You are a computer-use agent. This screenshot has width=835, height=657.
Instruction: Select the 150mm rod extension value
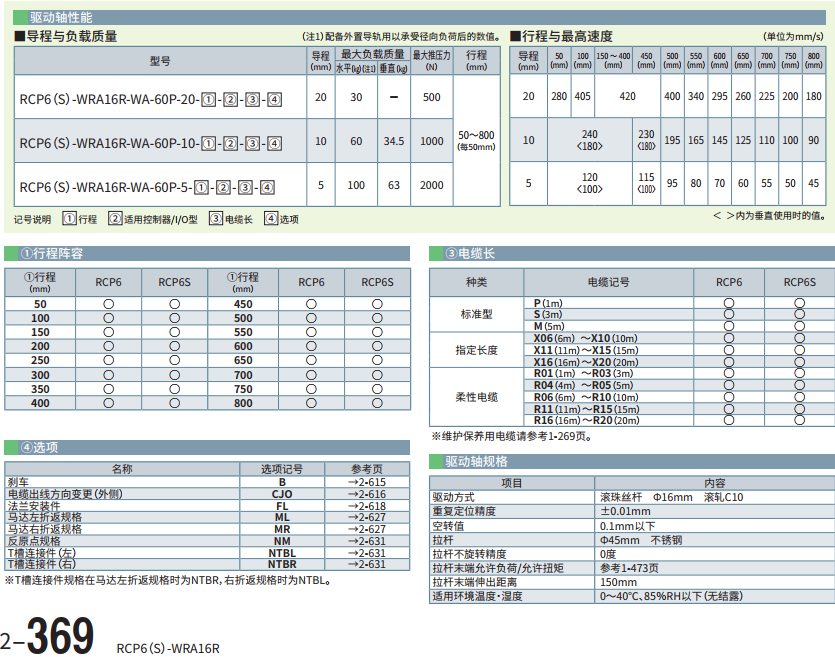click(x=618, y=582)
